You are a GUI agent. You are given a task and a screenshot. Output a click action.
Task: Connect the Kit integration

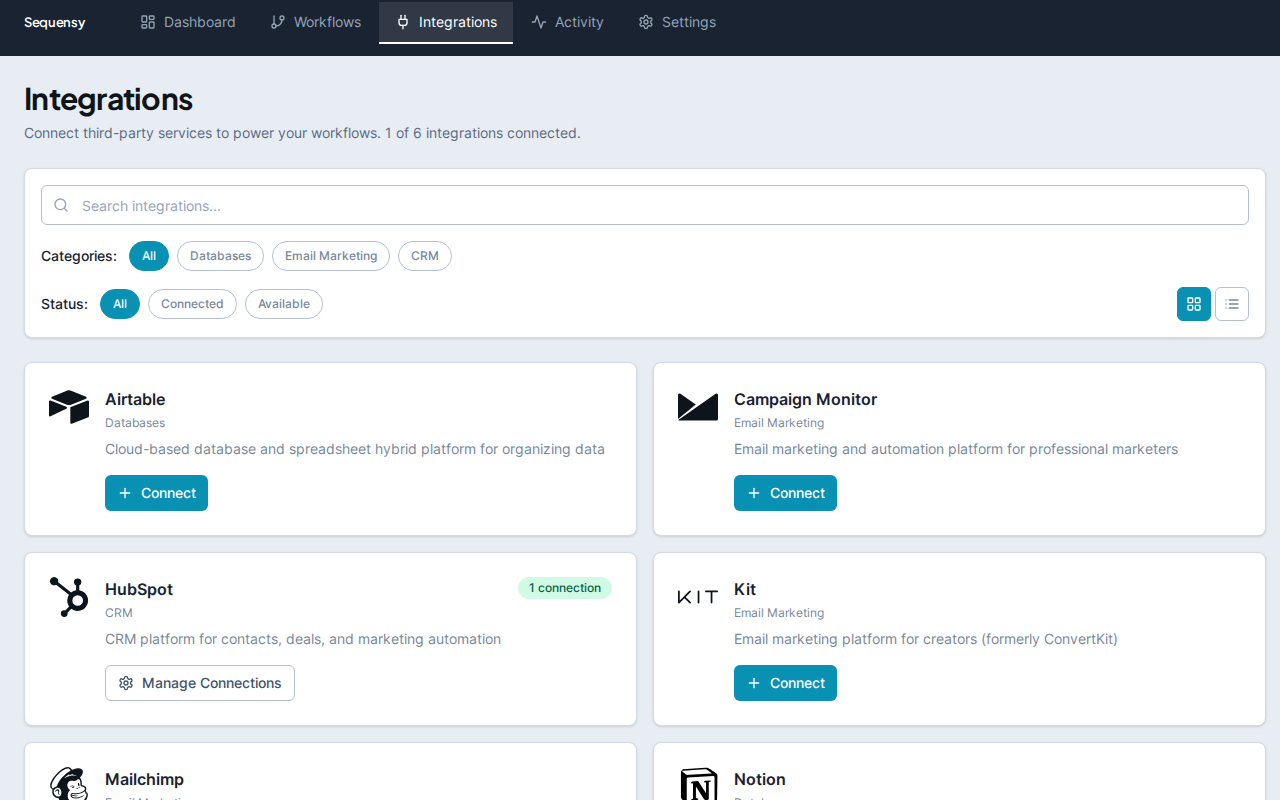(x=785, y=683)
